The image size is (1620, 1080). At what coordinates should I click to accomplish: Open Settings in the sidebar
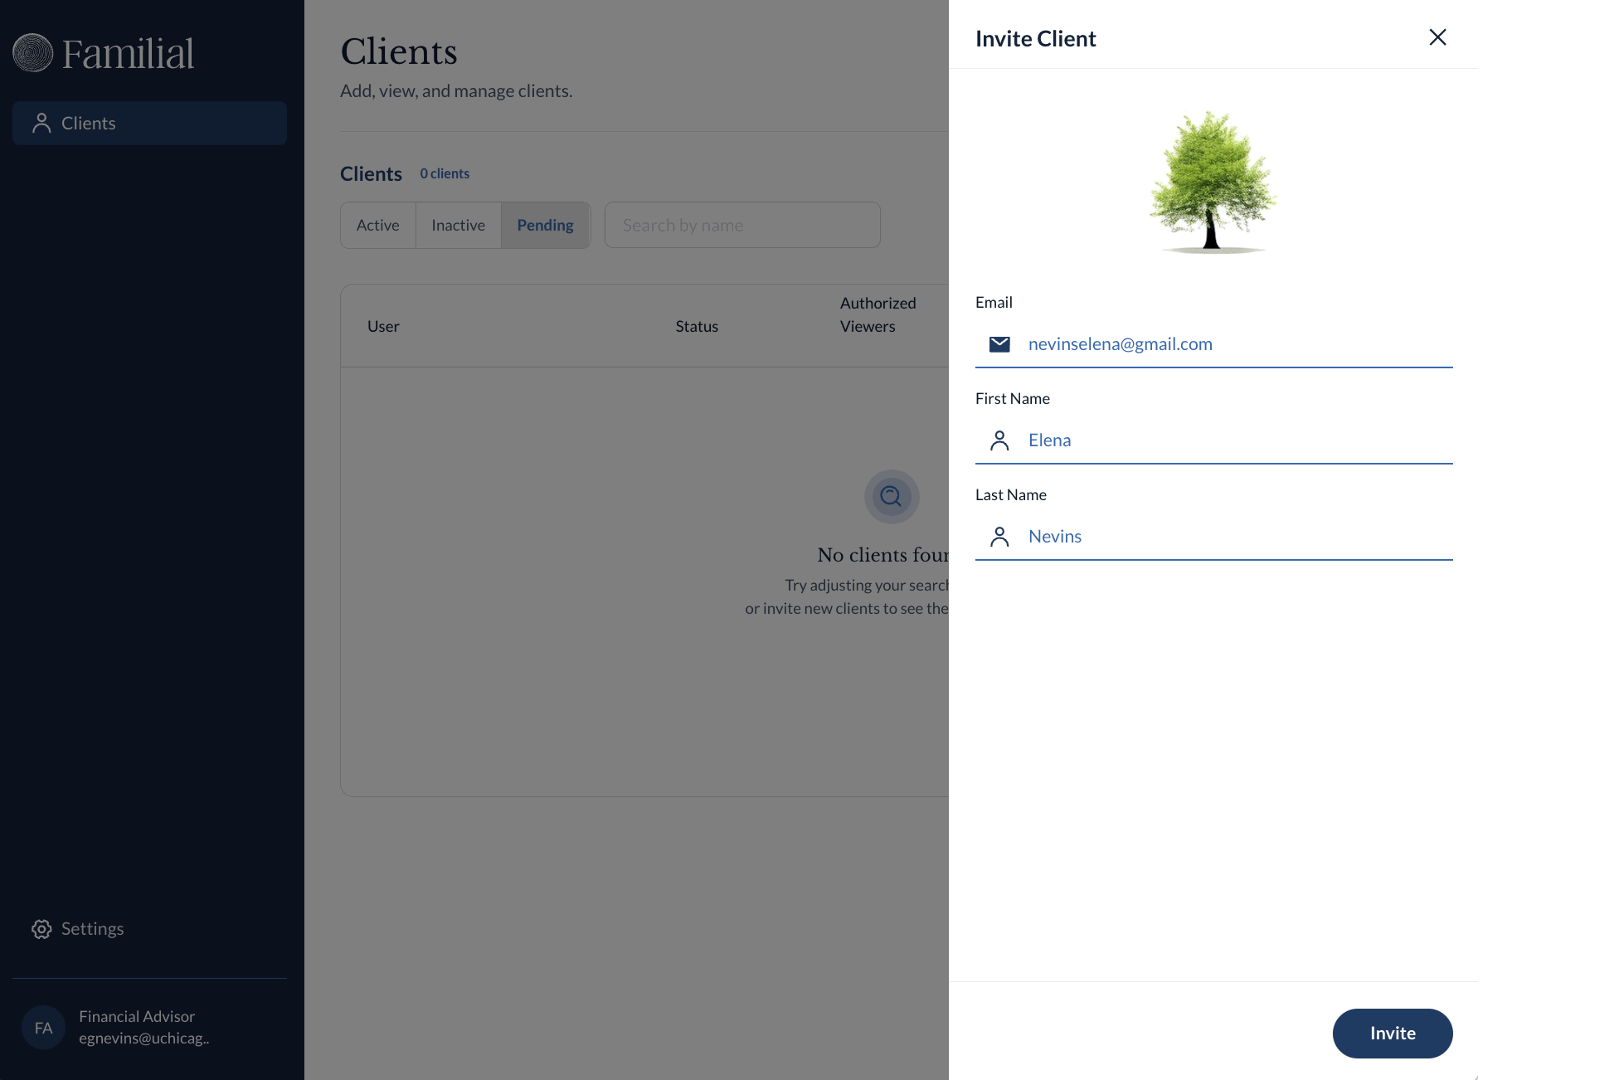(149, 929)
